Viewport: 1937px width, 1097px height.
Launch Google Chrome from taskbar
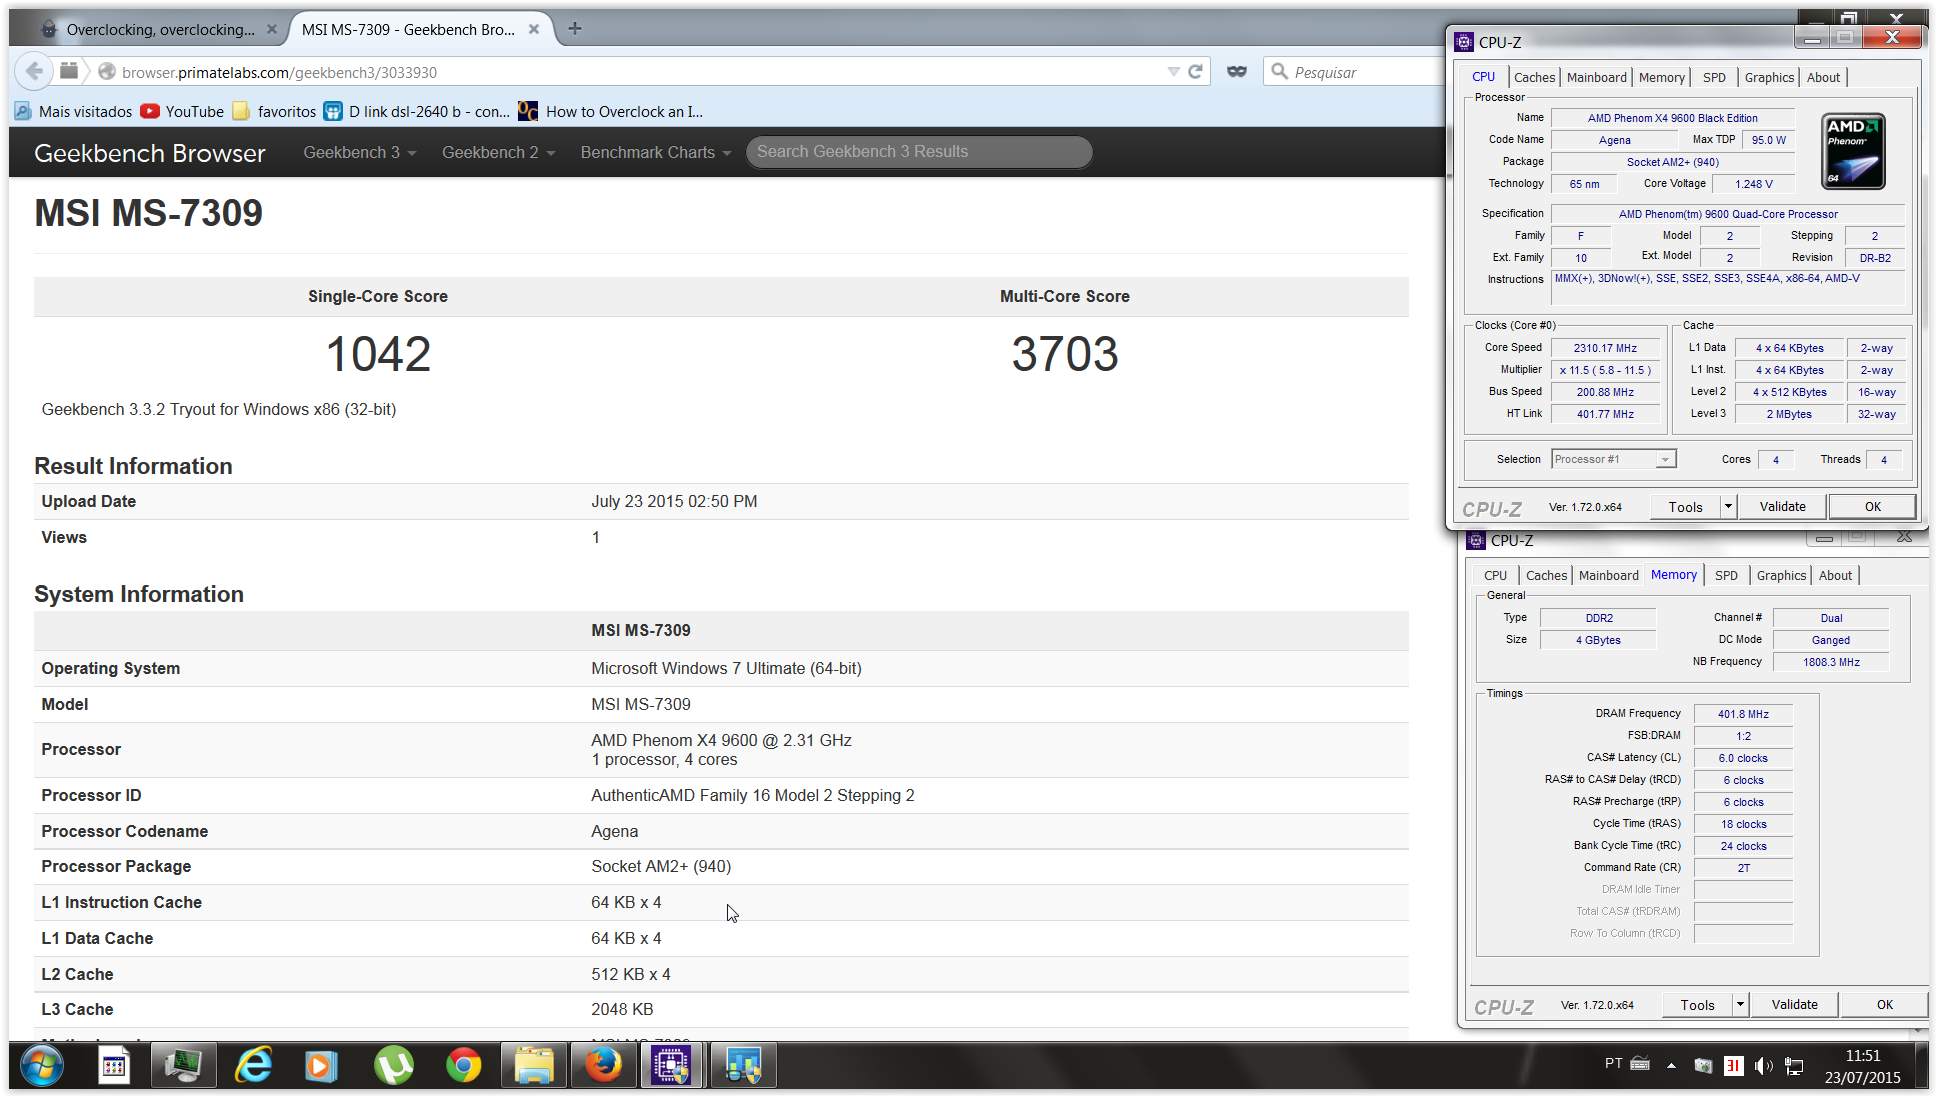tap(463, 1066)
